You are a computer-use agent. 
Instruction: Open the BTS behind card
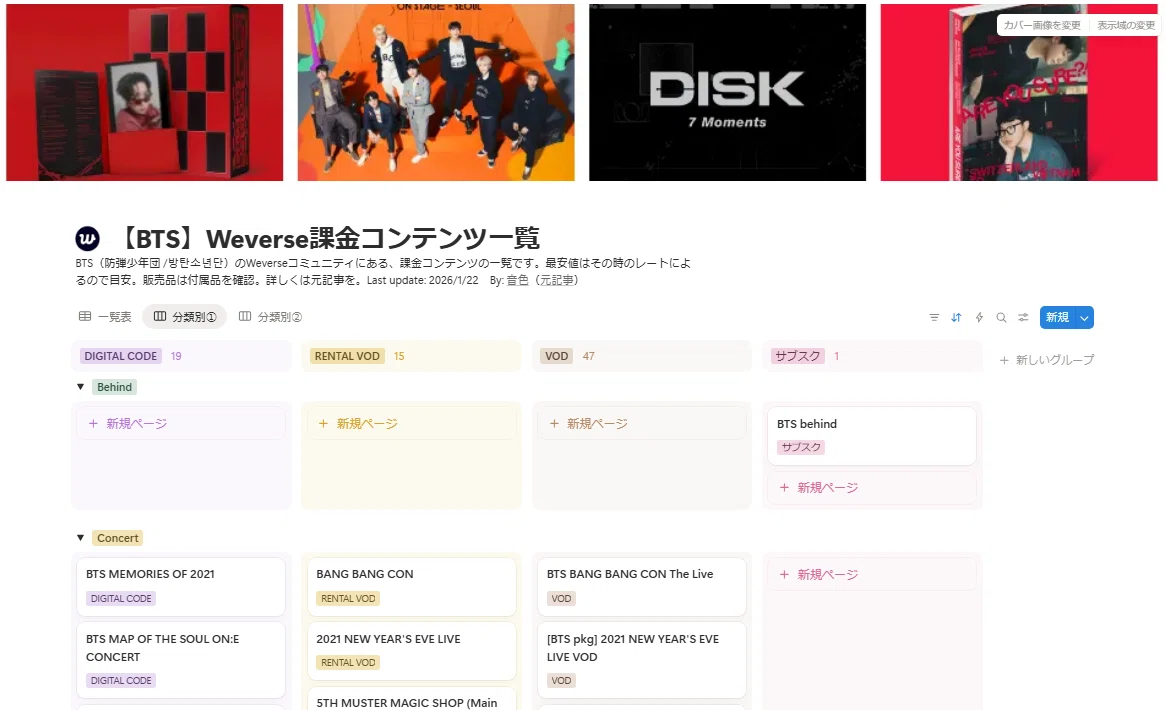click(872, 436)
